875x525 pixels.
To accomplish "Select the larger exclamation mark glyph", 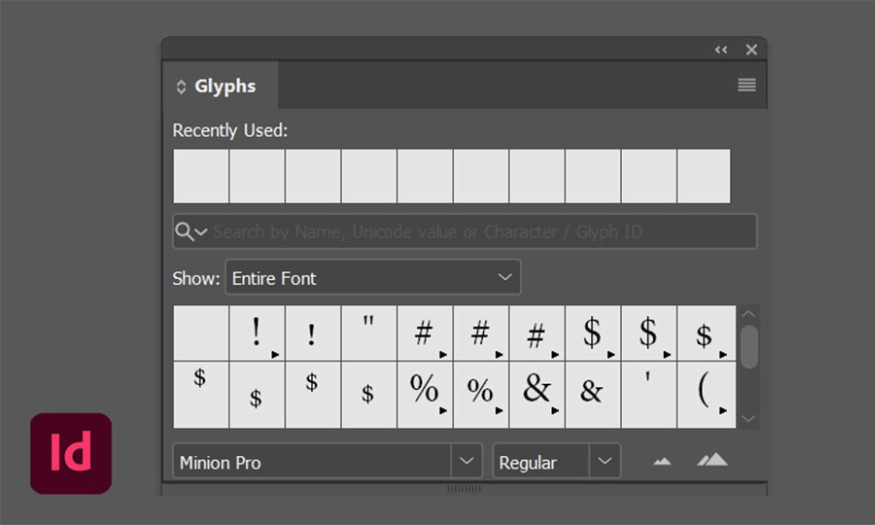I will [x=257, y=333].
